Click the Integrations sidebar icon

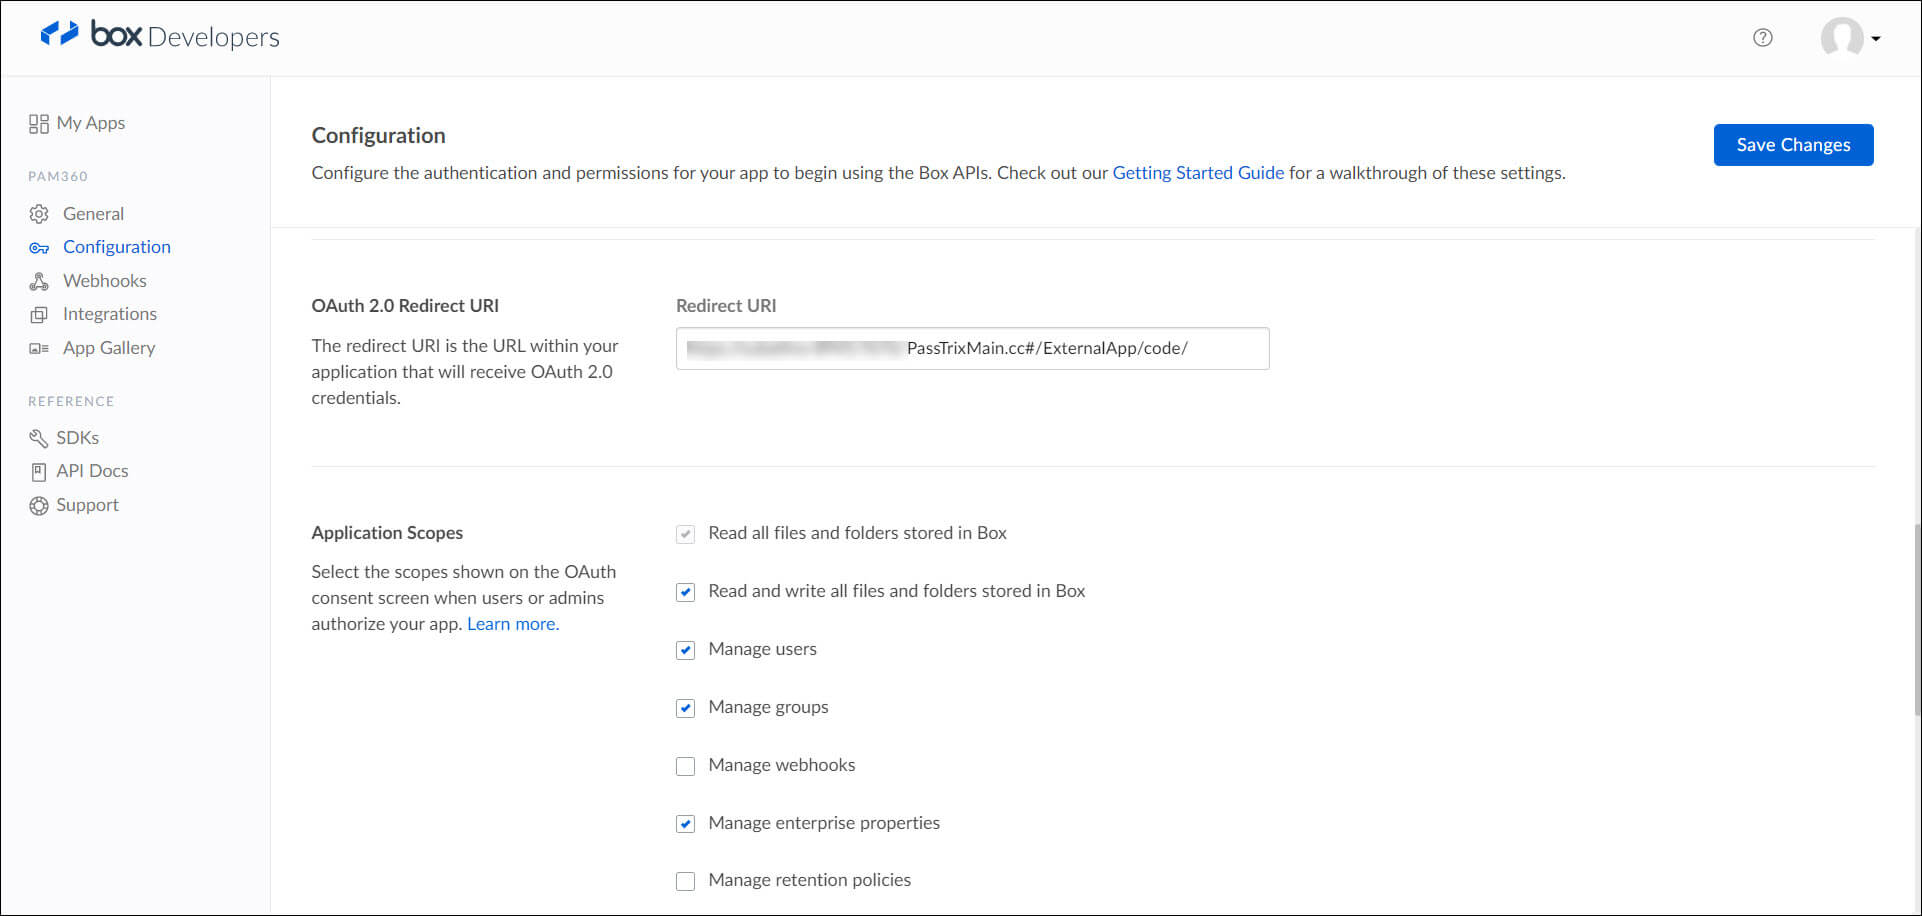tap(39, 315)
